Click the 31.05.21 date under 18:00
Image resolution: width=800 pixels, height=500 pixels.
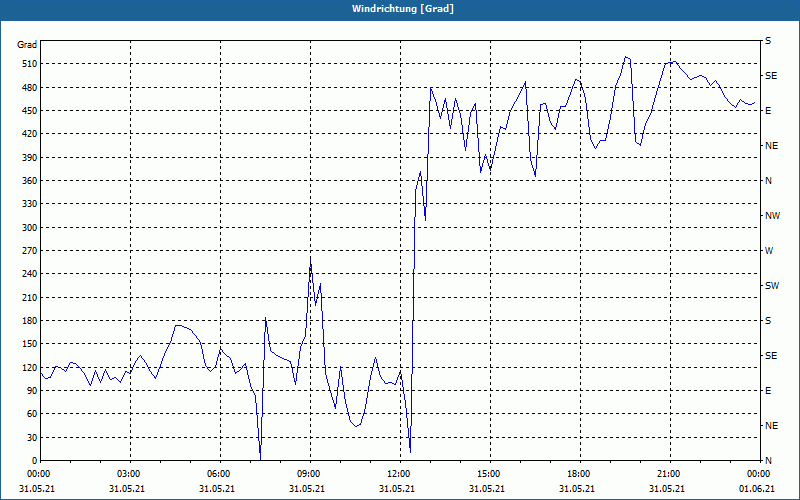(x=577, y=488)
